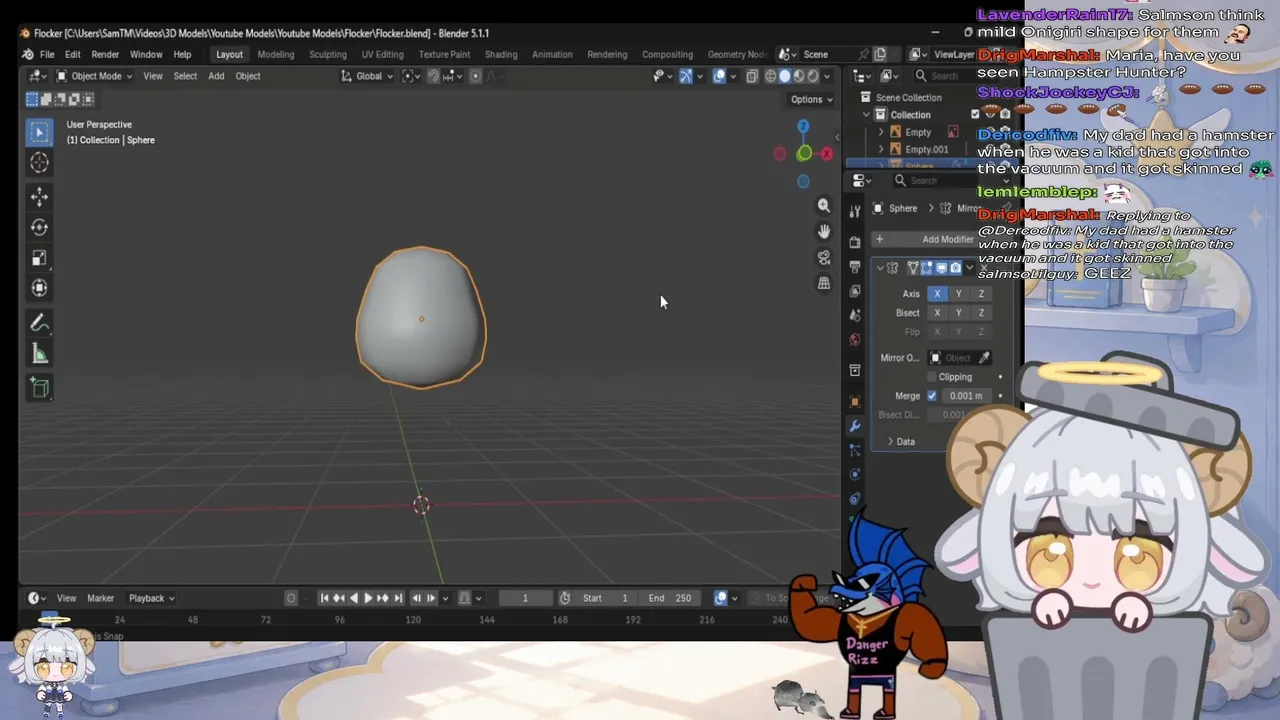Uncheck the Merge checkbox
This screenshot has height=720, width=1280.
point(932,396)
